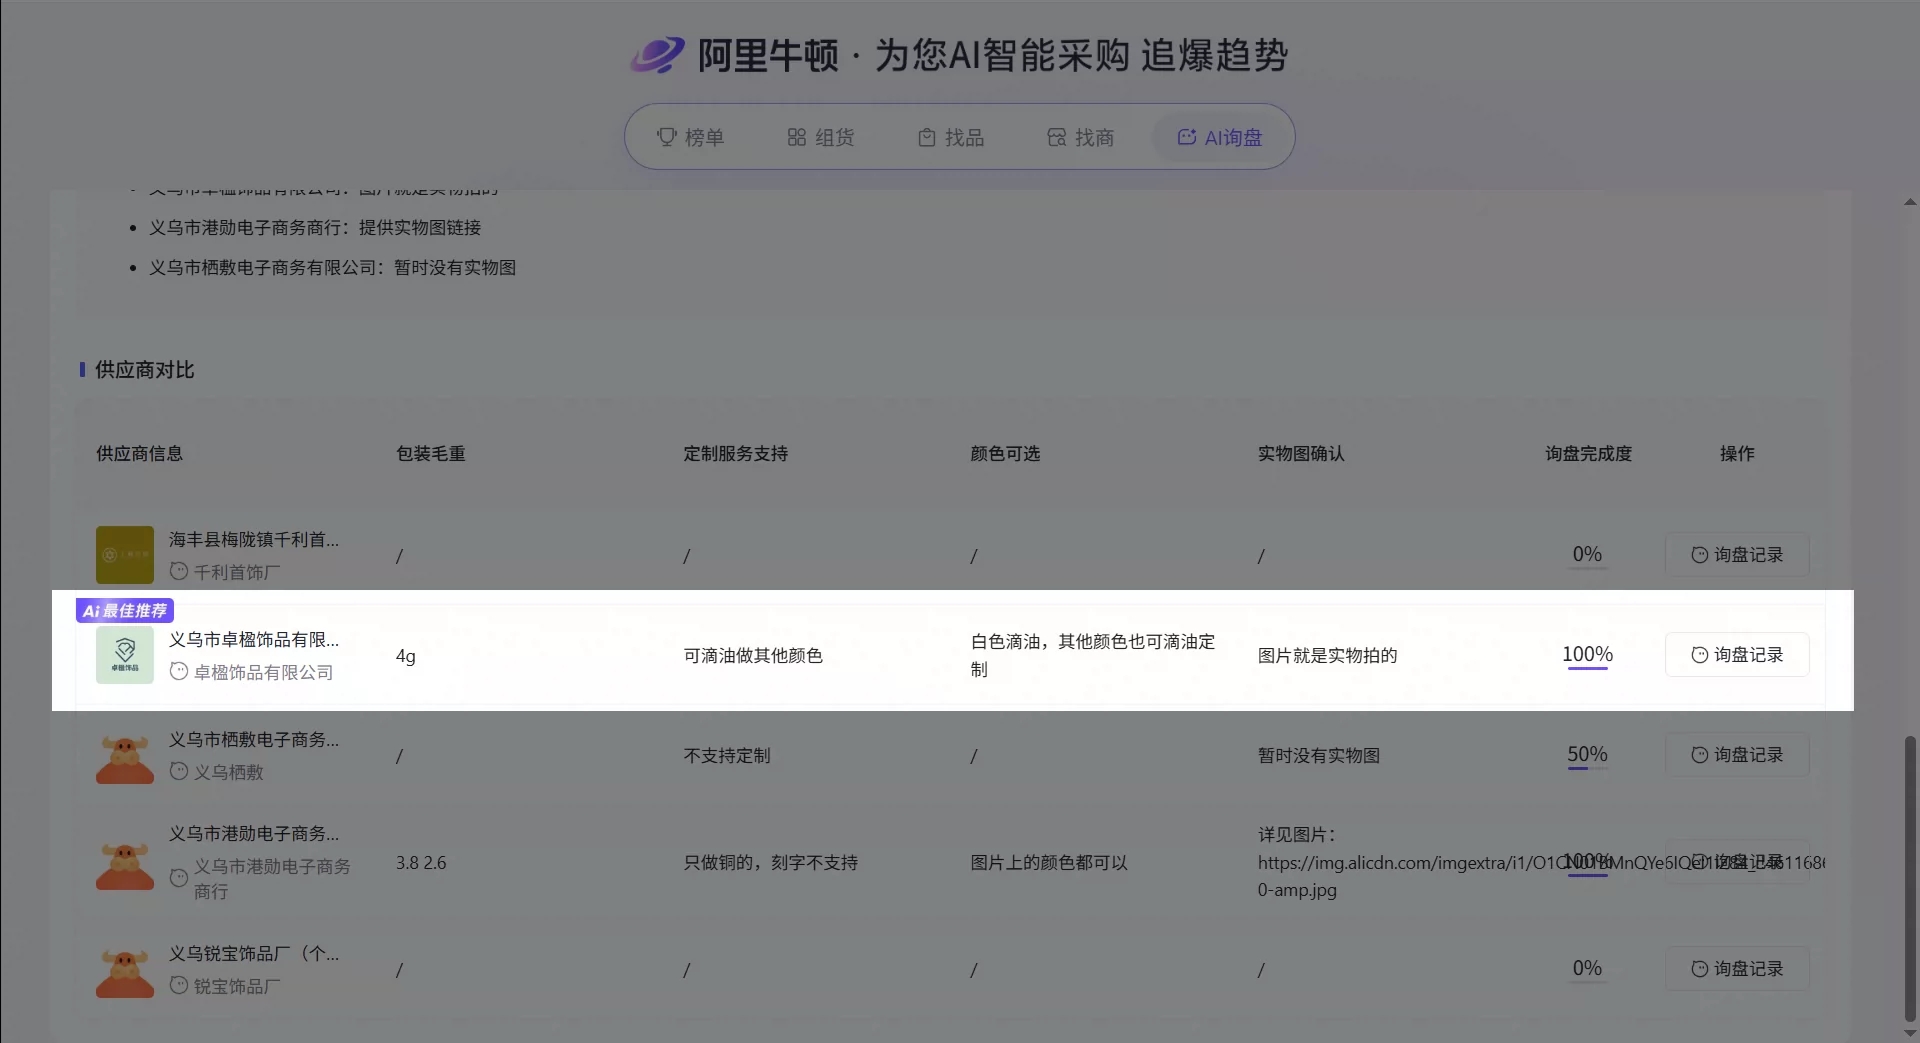The width and height of the screenshot is (1920, 1043).
Task: Click the 图片就是实物拍的 cell
Action: click(1327, 655)
